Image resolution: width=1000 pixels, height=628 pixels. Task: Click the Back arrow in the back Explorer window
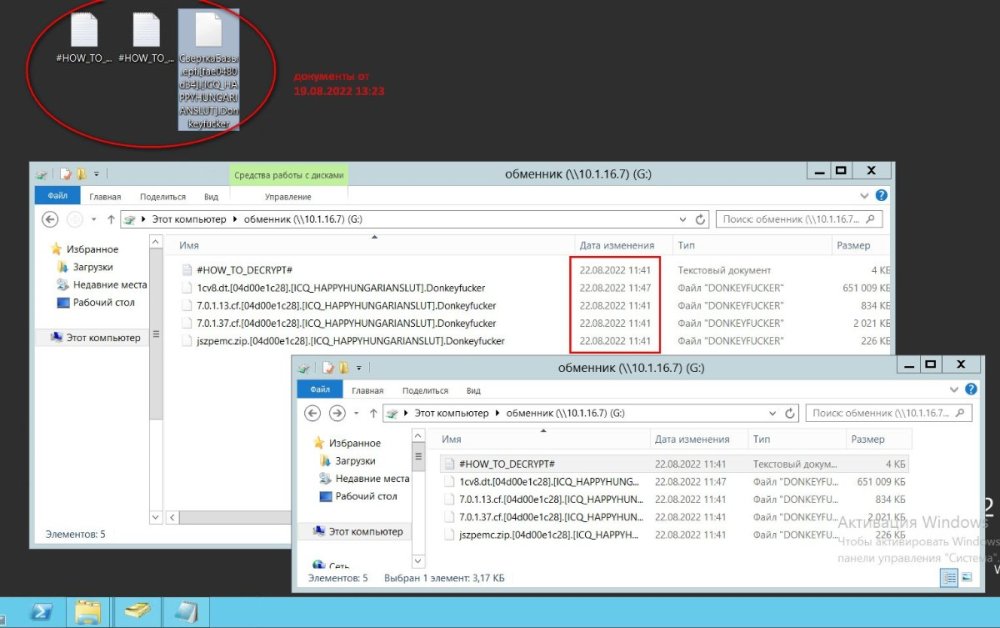[50, 219]
